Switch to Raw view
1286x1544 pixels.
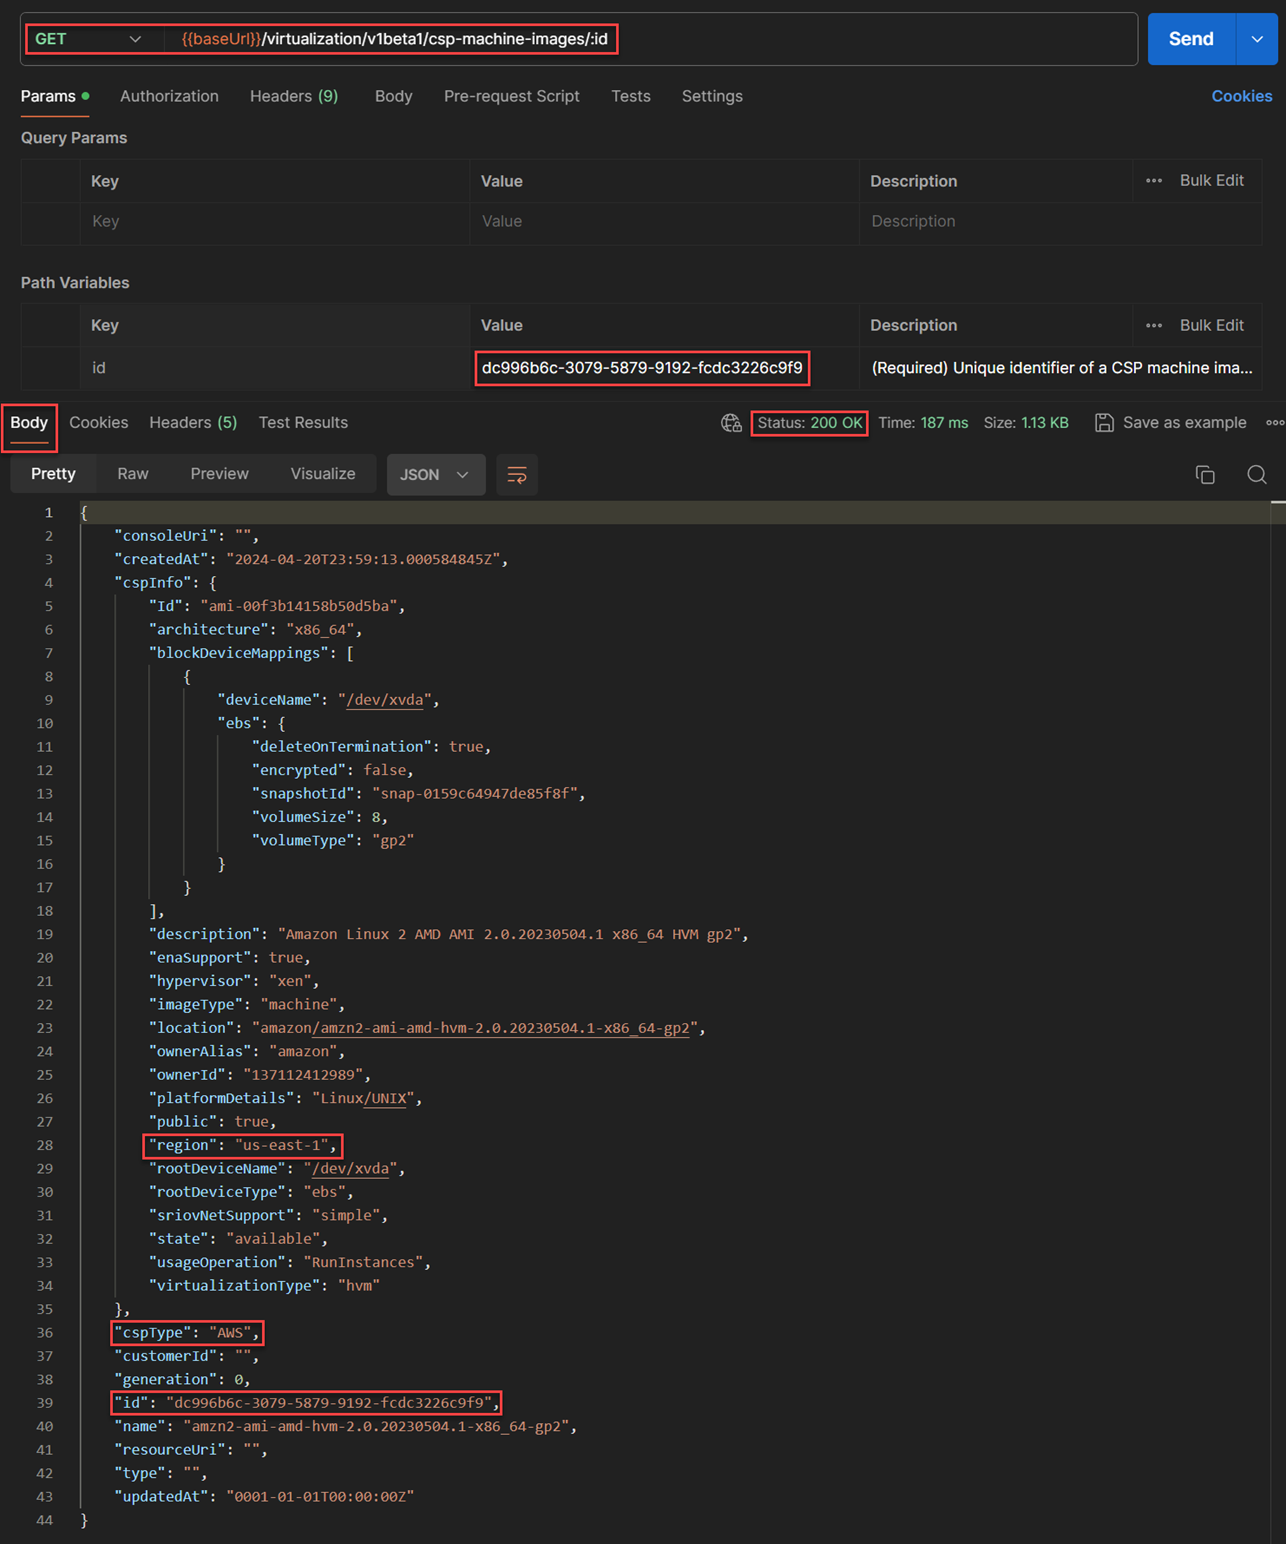133,474
